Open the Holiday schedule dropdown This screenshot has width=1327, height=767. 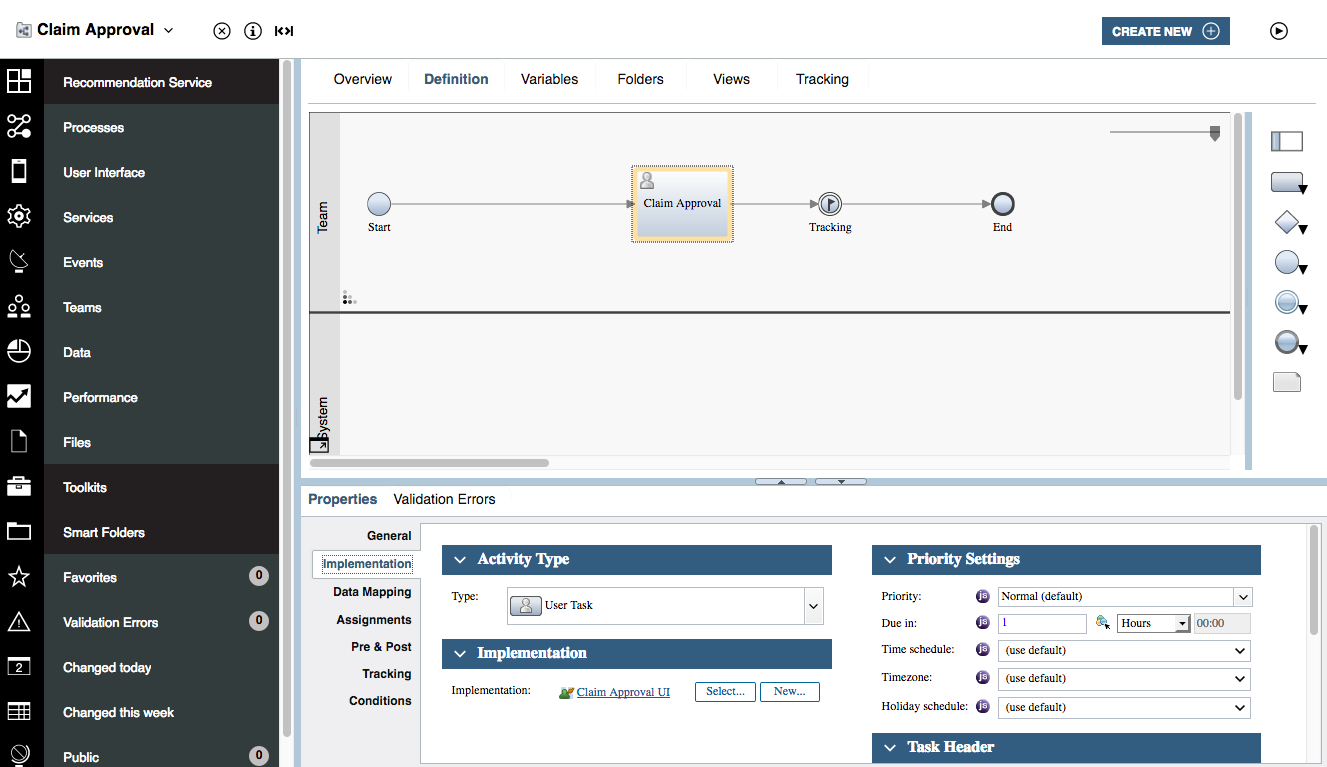(x=1125, y=708)
